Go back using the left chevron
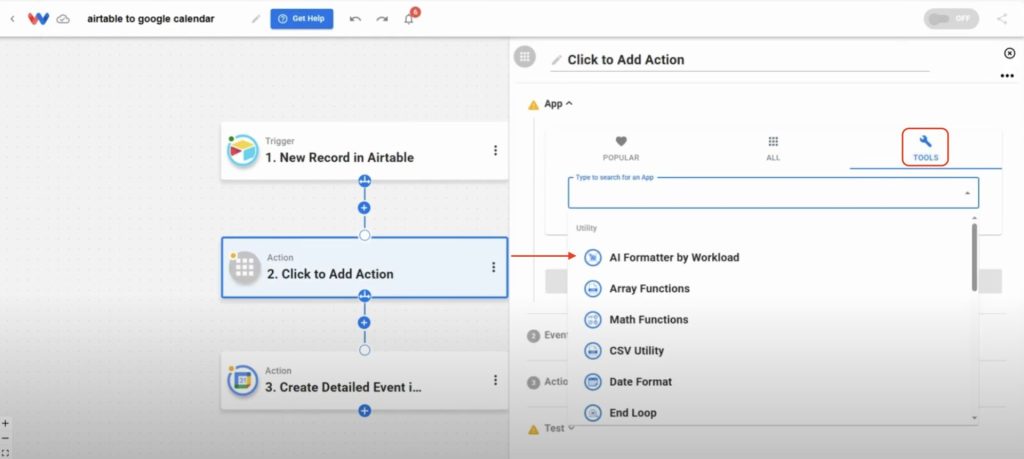1024x459 pixels. point(12,19)
